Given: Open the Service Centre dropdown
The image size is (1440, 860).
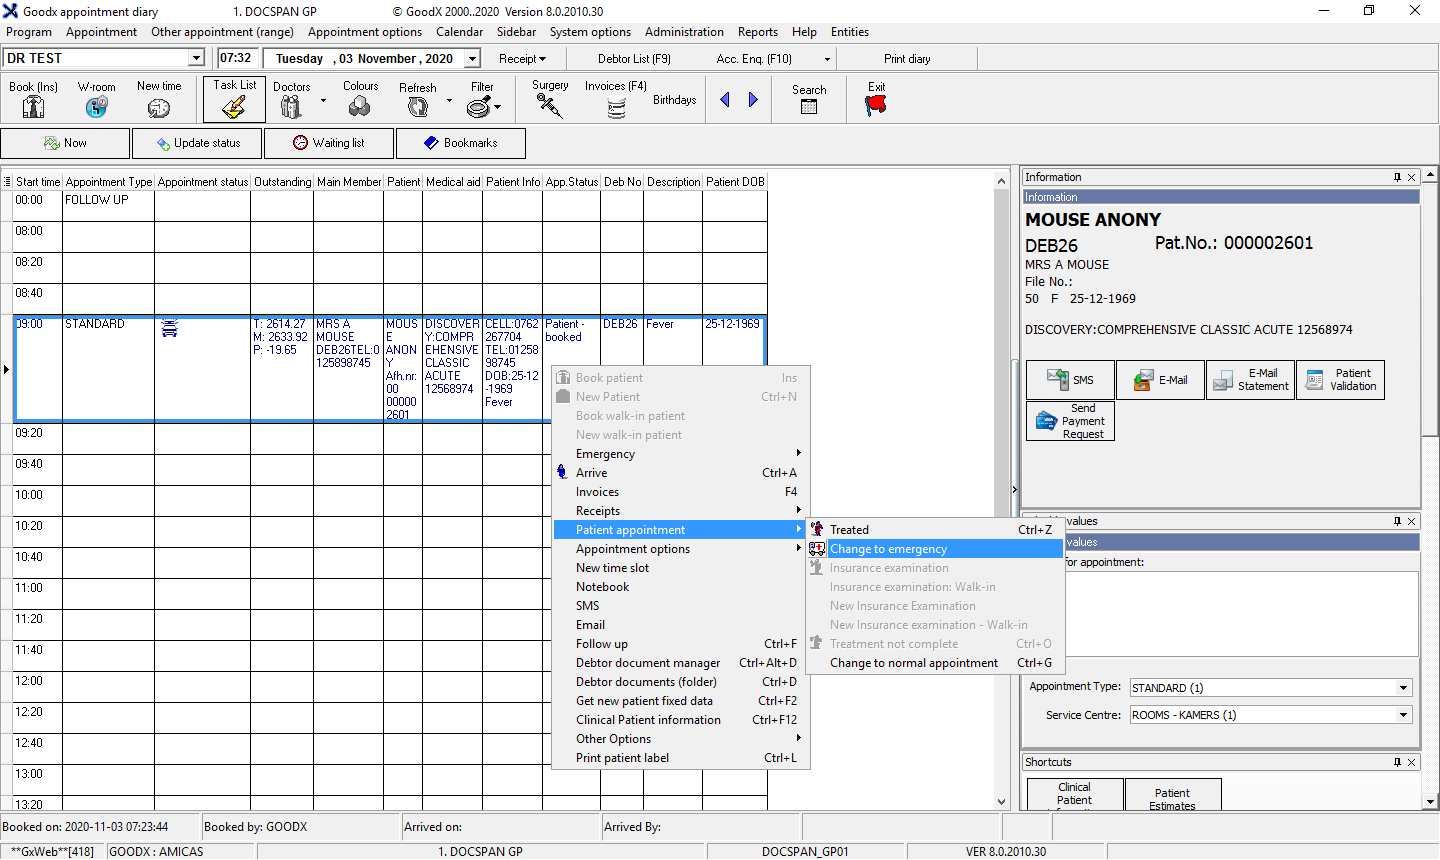Looking at the screenshot, I should pos(1404,715).
